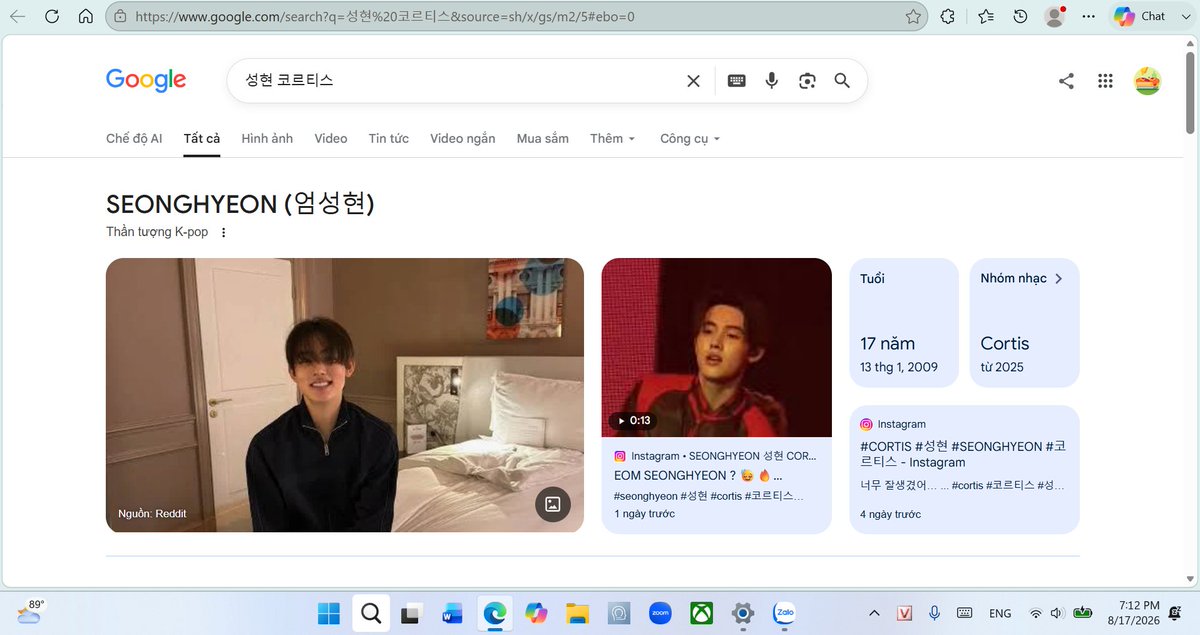Open Copilot Chat in Edge

(1140, 16)
